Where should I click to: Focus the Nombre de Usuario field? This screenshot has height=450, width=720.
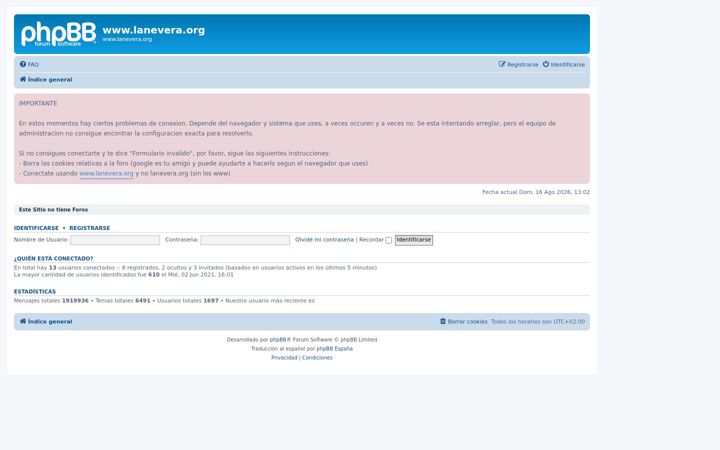(115, 240)
